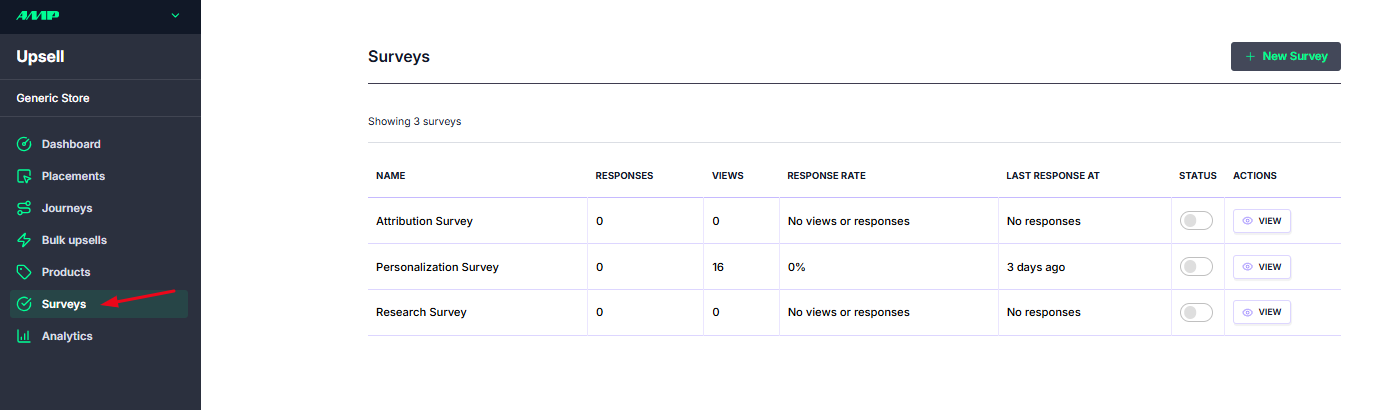Image resolution: width=1374 pixels, height=410 pixels.
Task: Click the RESPONSES column header
Action: (x=624, y=176)
